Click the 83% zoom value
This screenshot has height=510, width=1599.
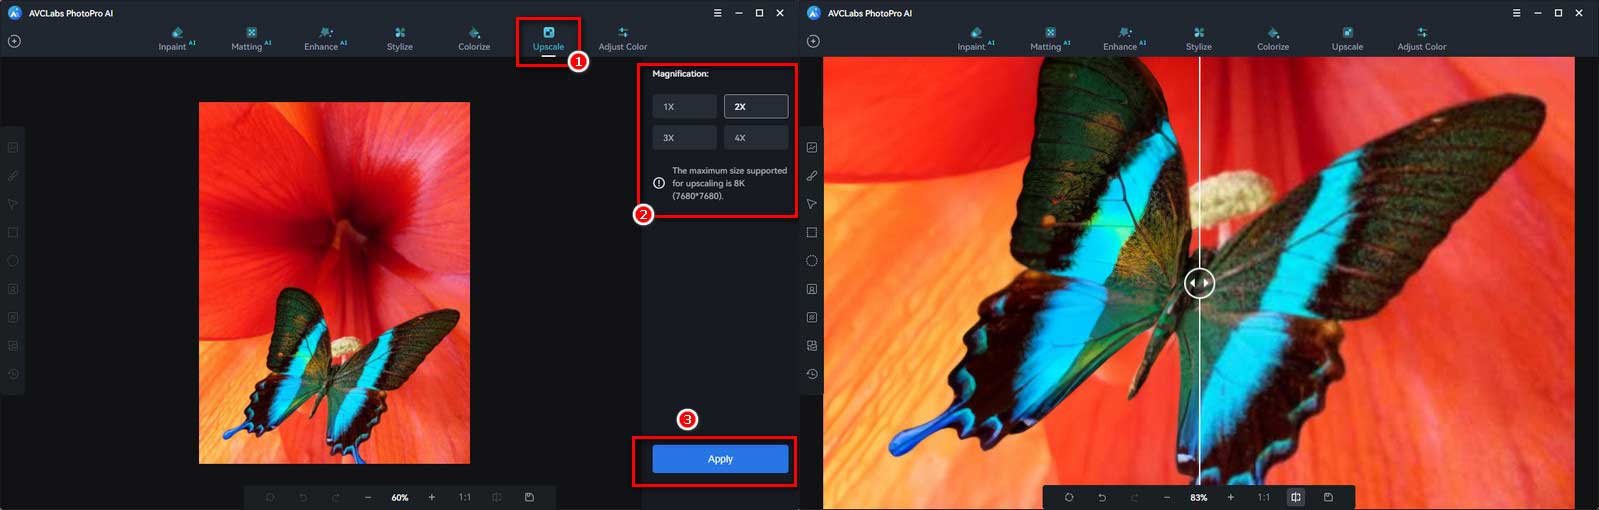(1199, 497)
